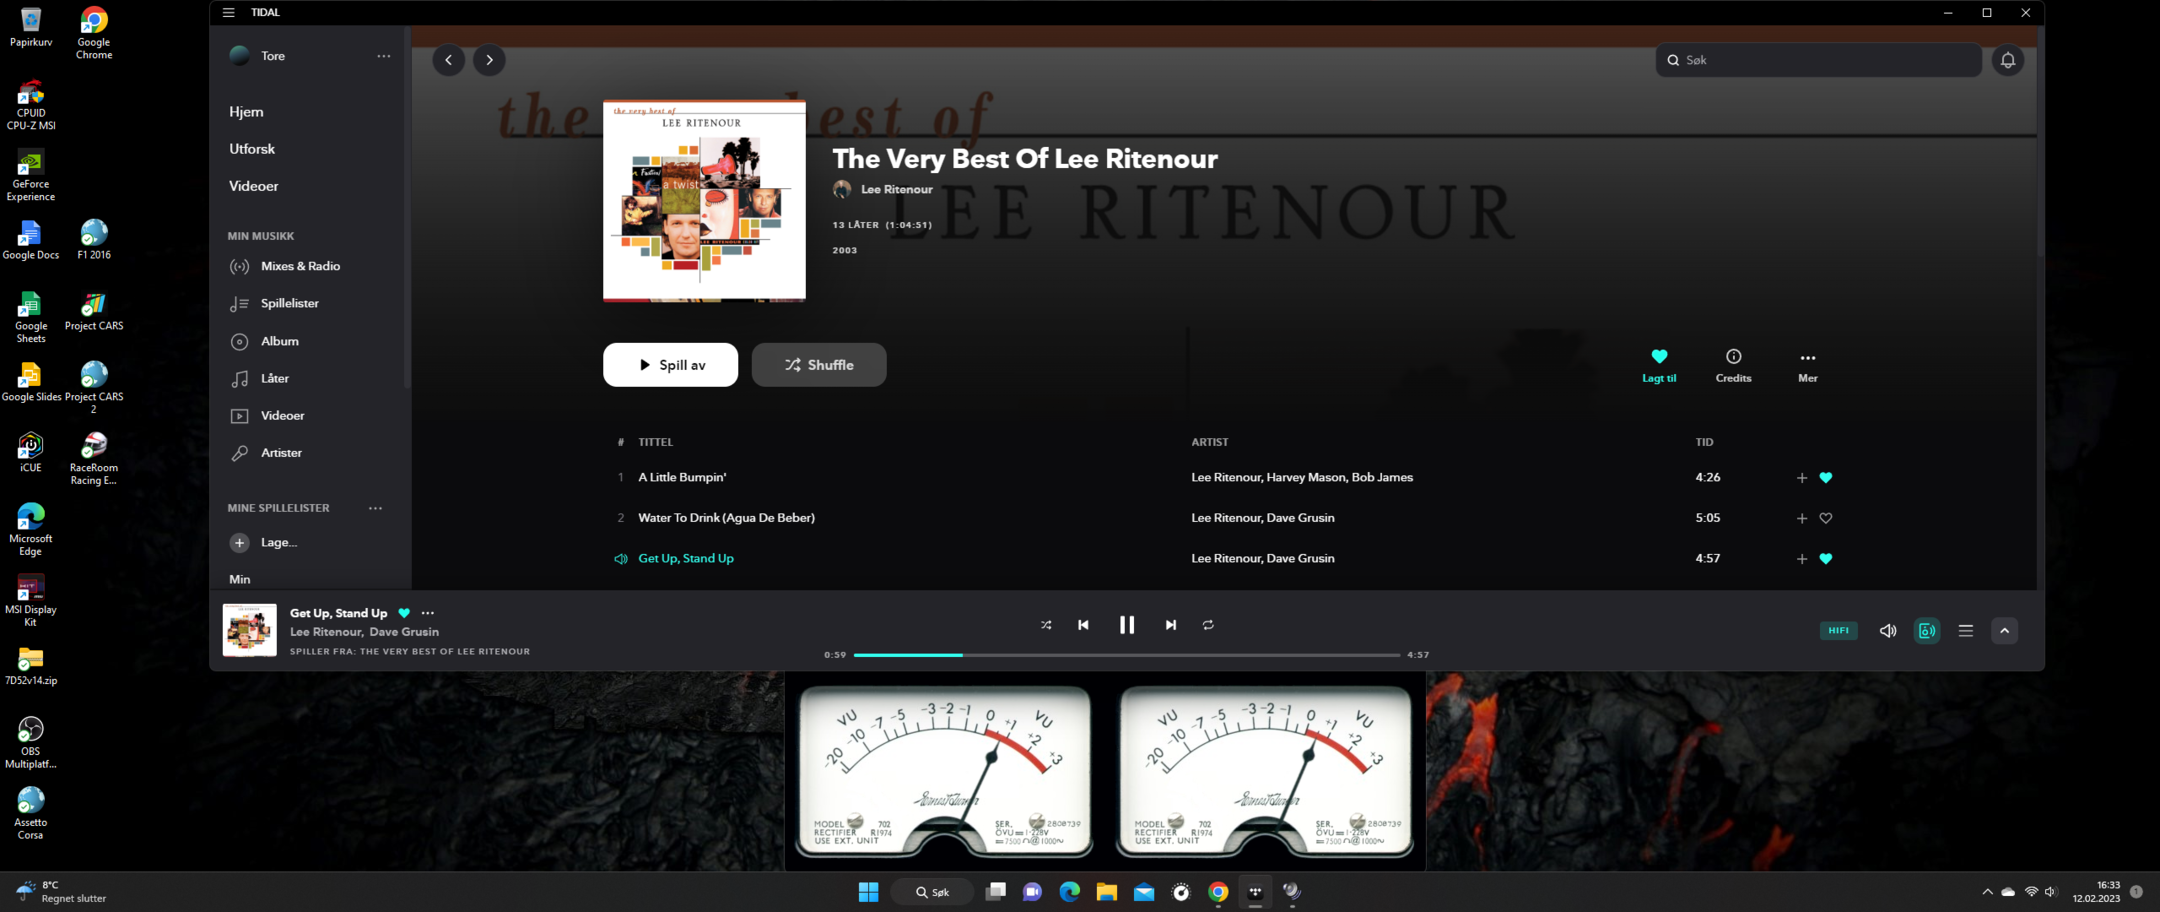The height and width of the screenshot is (912, 2160).
Task: Open the play queue list icon
Action: pyautogui.click(x=1965, y=631)
